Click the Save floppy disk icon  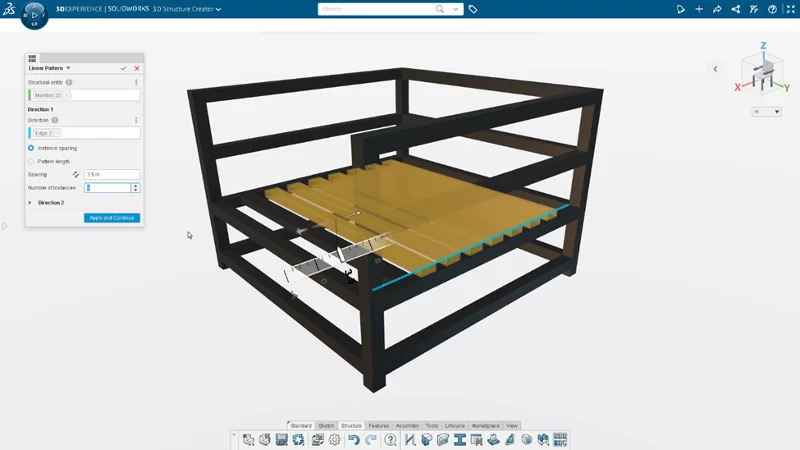(x=282, y=439)
